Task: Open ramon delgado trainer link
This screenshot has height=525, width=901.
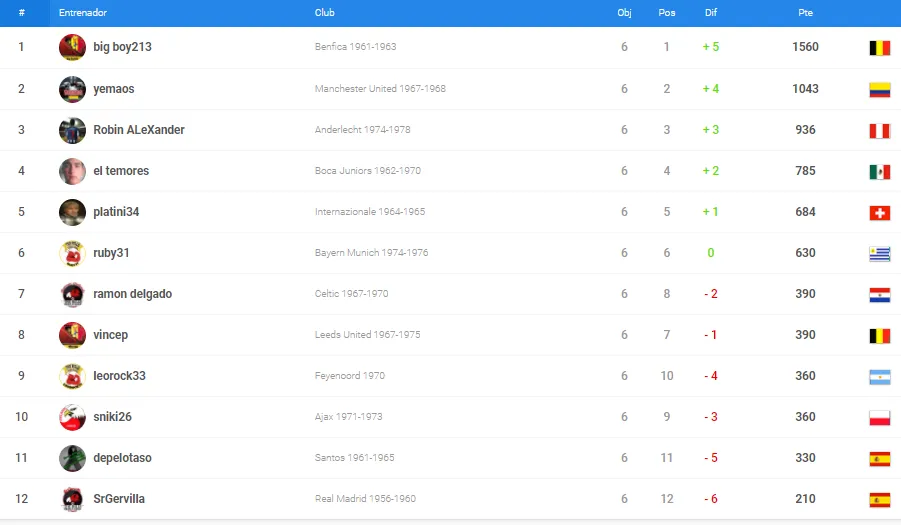Action: pyautogui.click(x=133, y=294)
